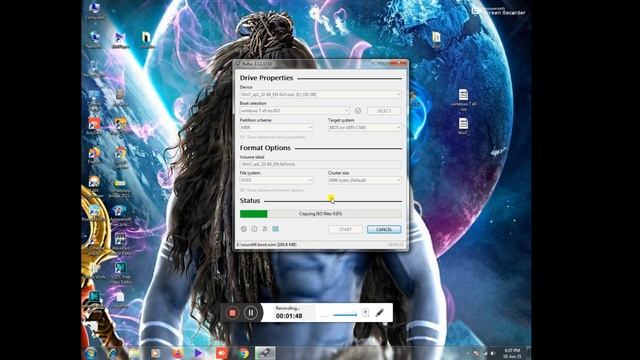Click the system tray volume icon
The image size is (640, 360).
pyautogui.click(x=493, y=353)
